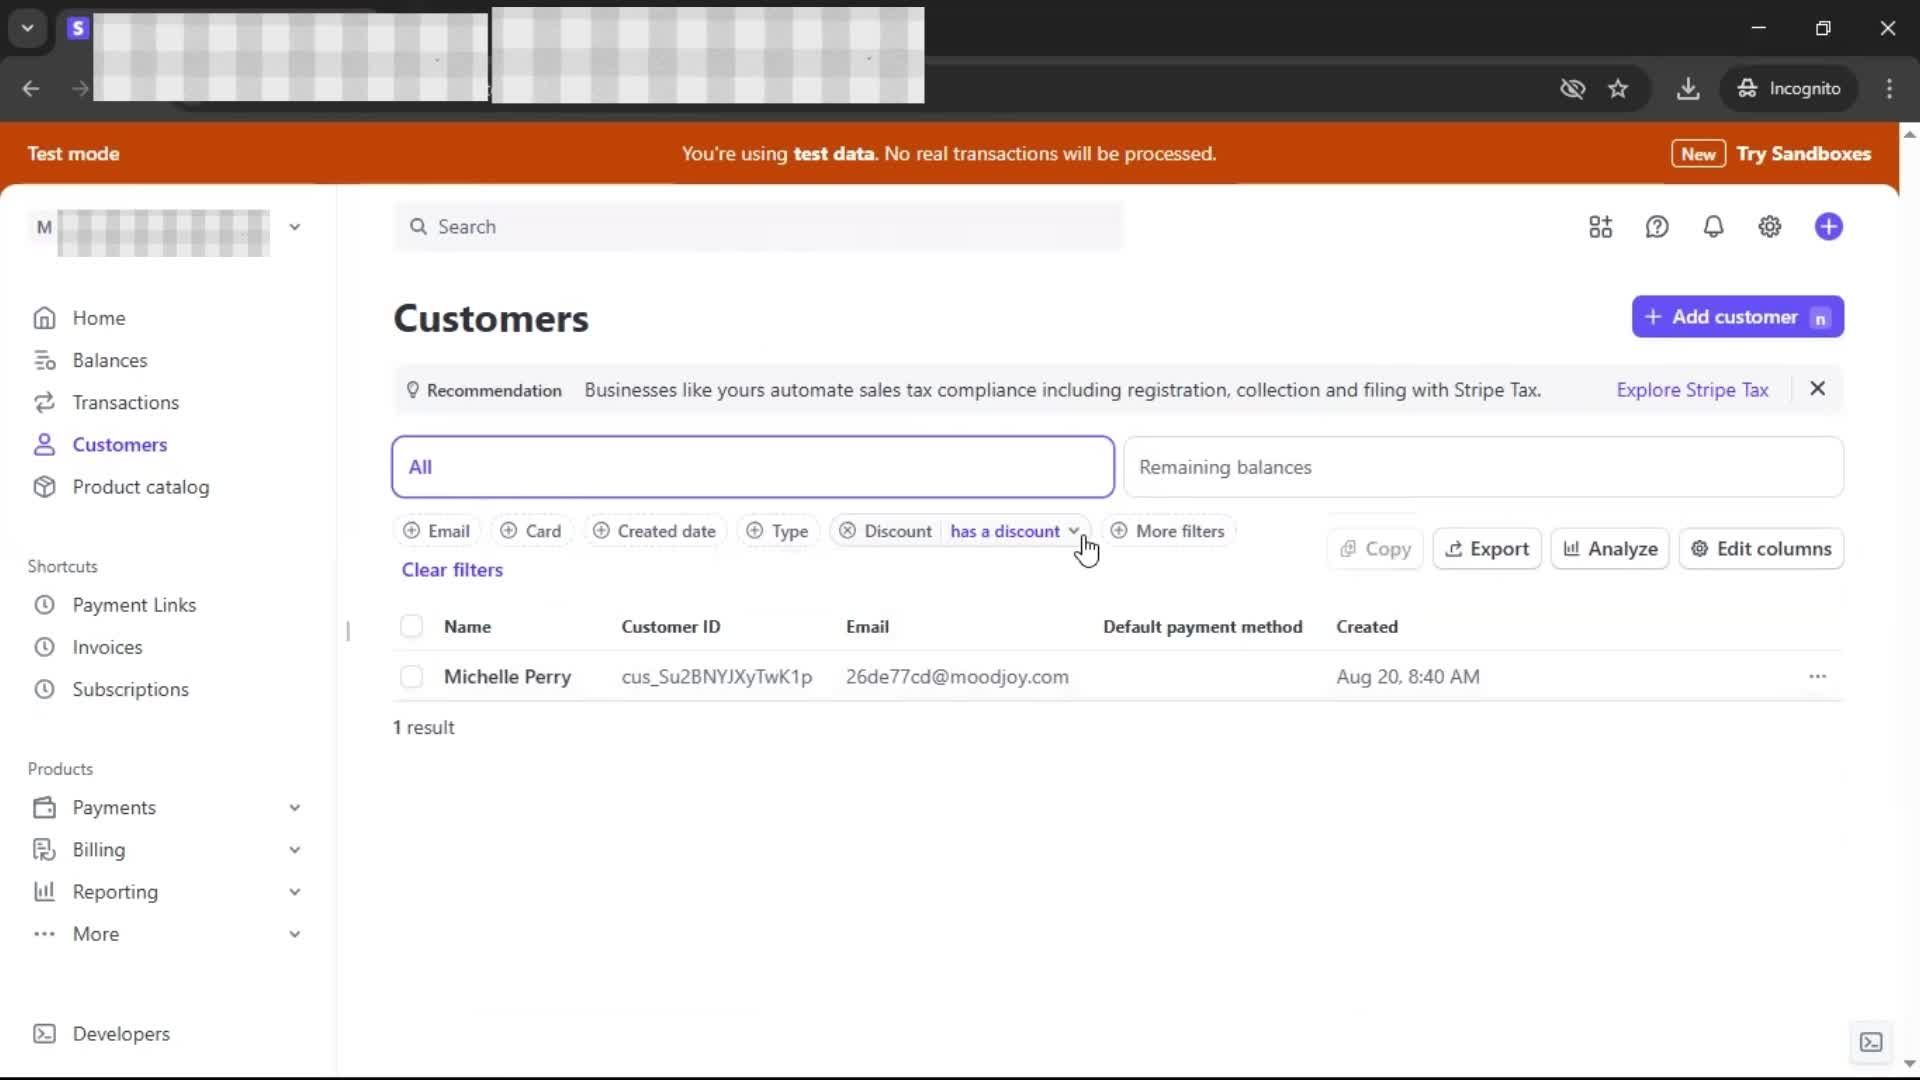
Task: Add a Card filter
Action: tap(532, 531)
